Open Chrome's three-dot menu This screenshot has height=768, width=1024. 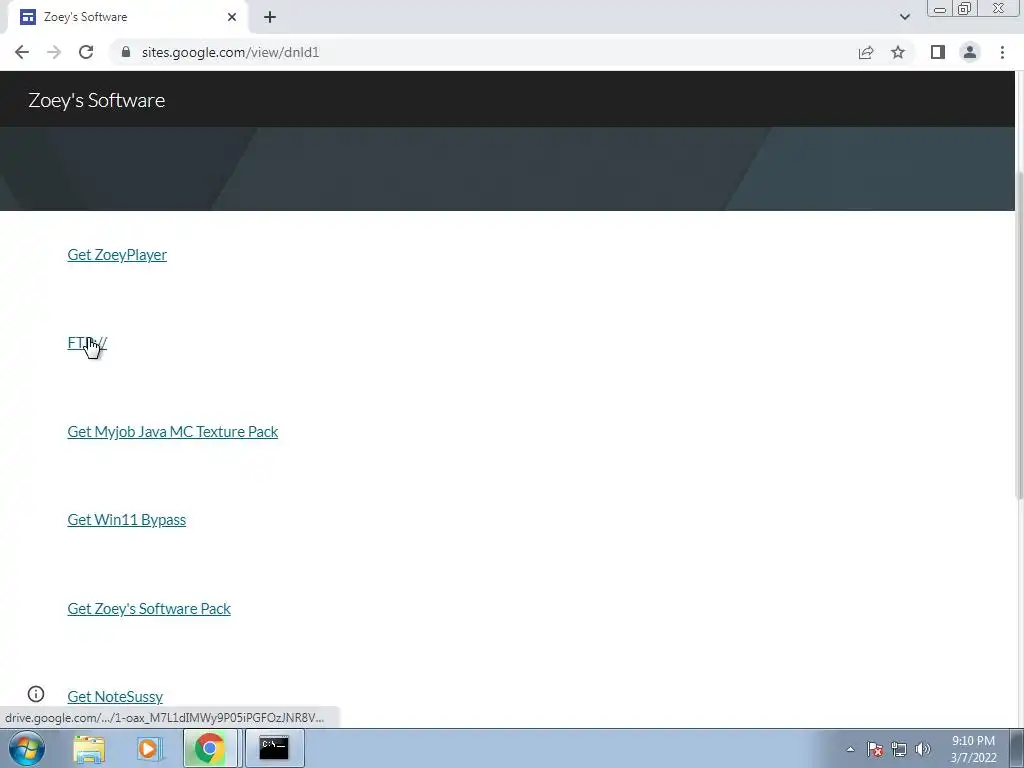pos(1002,52)
